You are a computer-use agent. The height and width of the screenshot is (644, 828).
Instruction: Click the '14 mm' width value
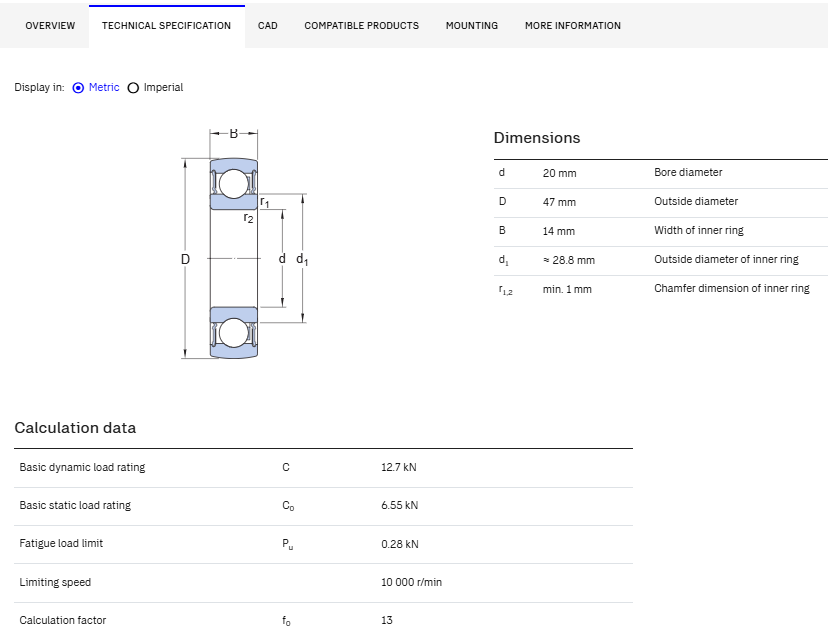point(559,231)
